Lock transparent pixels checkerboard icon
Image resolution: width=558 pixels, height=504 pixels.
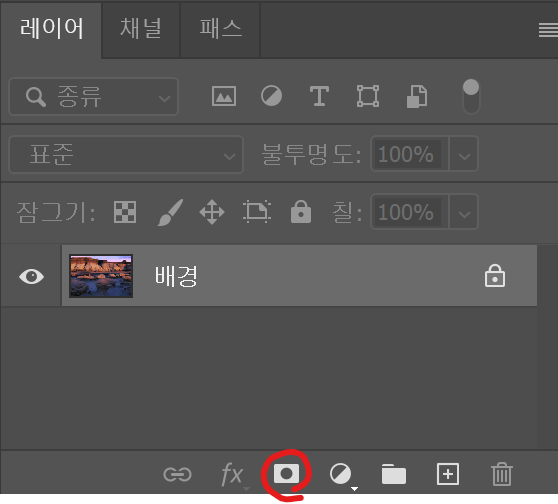[125, 212]
